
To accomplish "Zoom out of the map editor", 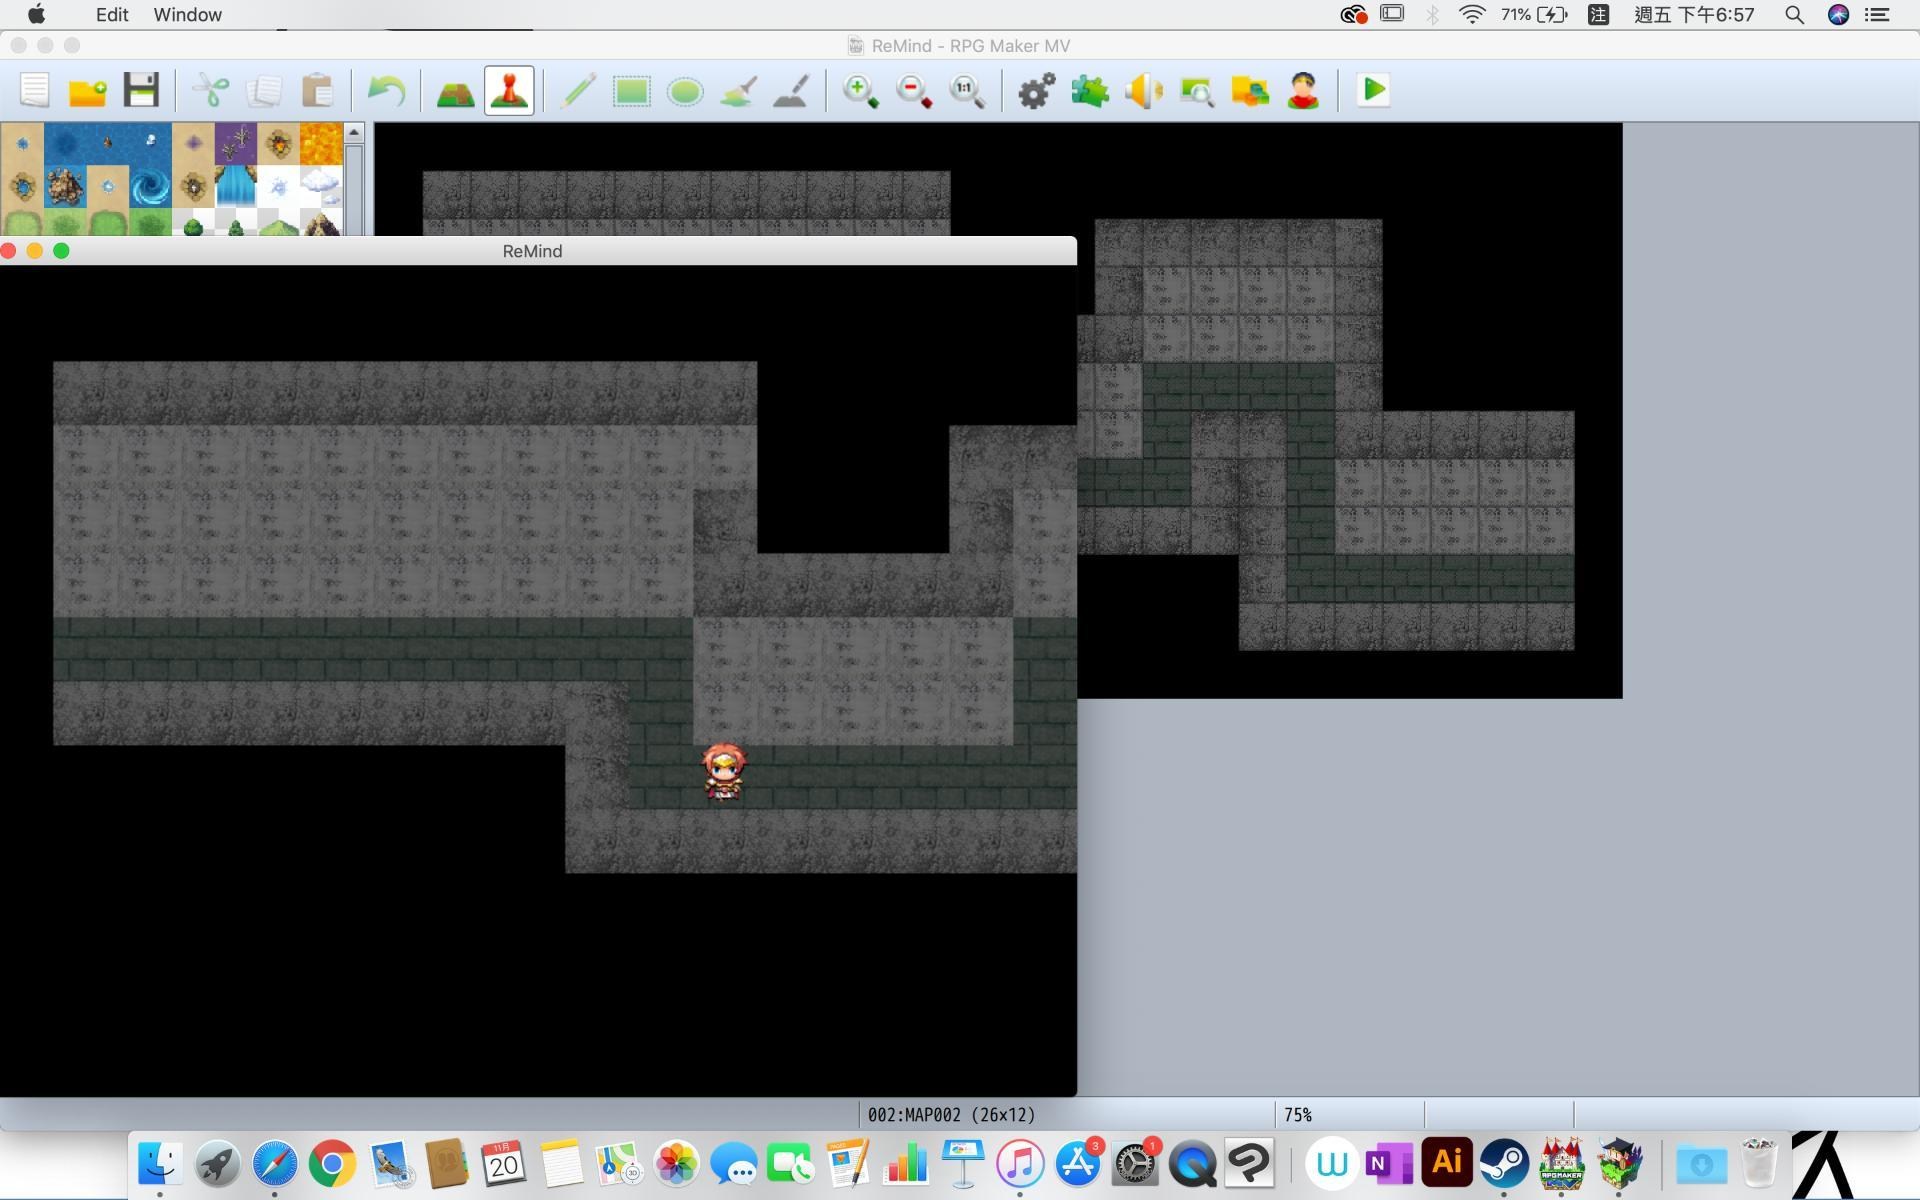I will tap(914, 91).
